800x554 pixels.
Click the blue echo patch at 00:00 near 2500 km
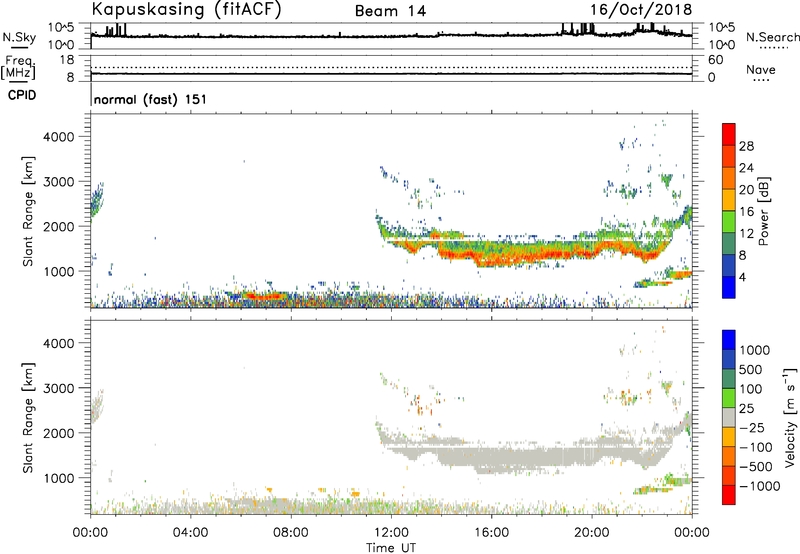point(97,199)
